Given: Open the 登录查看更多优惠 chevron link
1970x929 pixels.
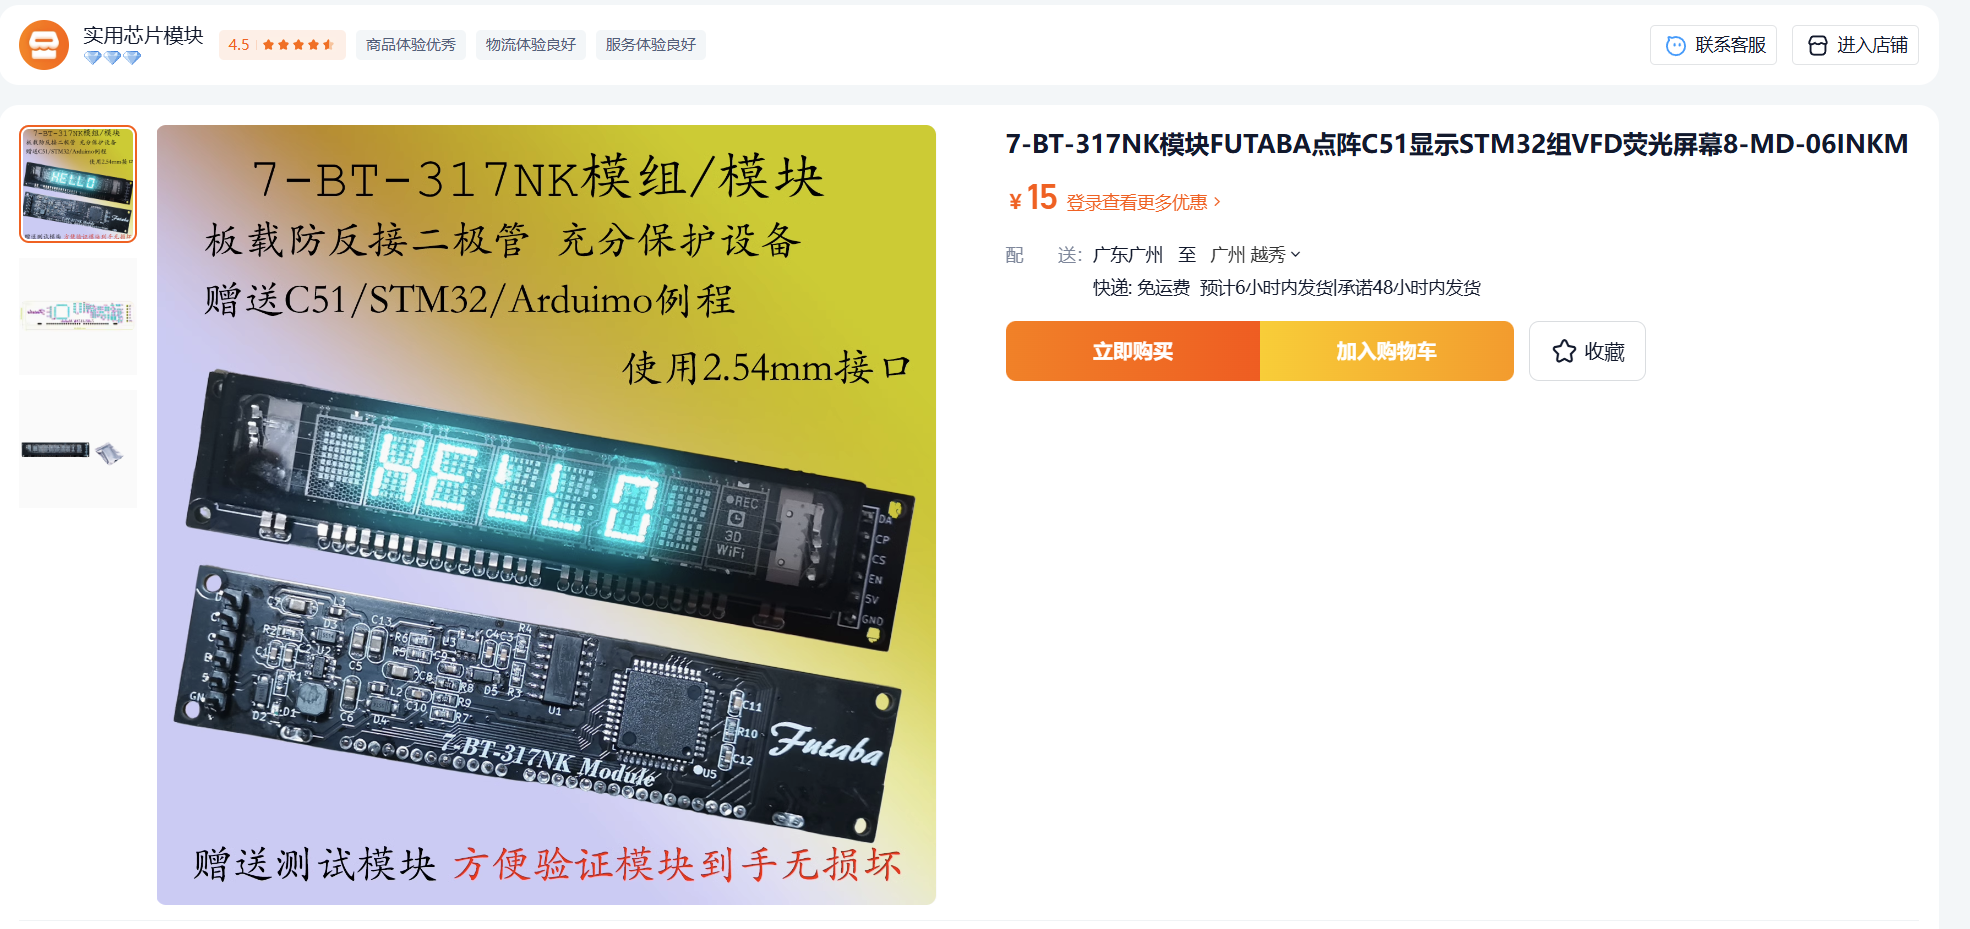Looking at the screenshot, I should click(x=1143, y=202).
